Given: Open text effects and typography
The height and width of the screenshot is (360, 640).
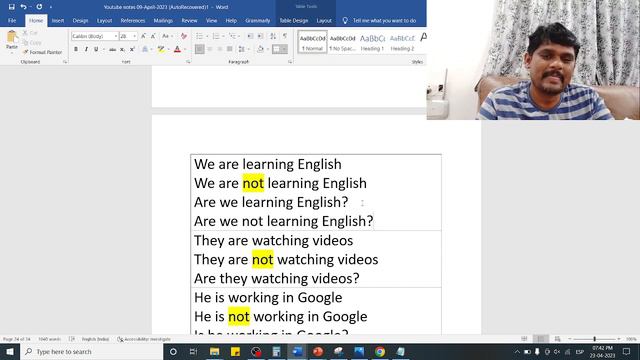Looking at the screenshot, I should tap(145, 49).
